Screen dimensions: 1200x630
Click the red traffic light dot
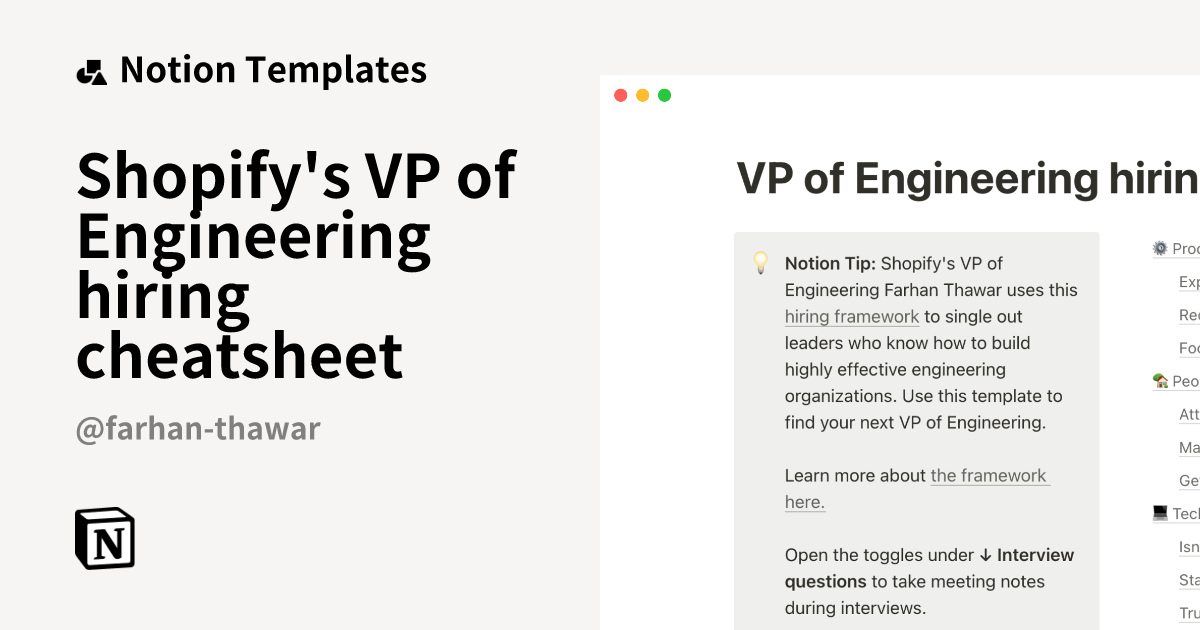[621, 94]
